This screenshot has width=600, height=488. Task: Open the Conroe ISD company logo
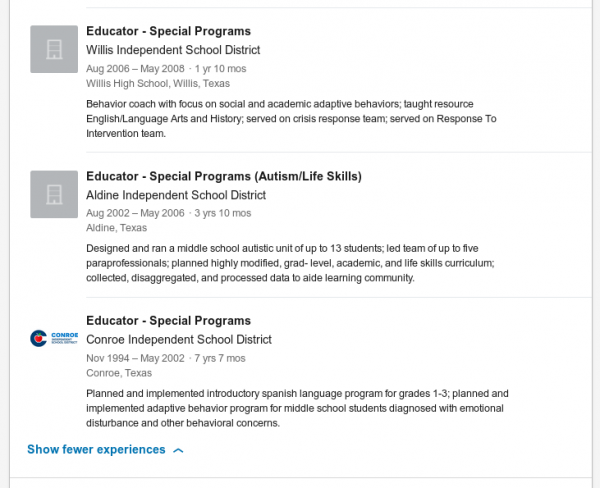tap(55, 338)
